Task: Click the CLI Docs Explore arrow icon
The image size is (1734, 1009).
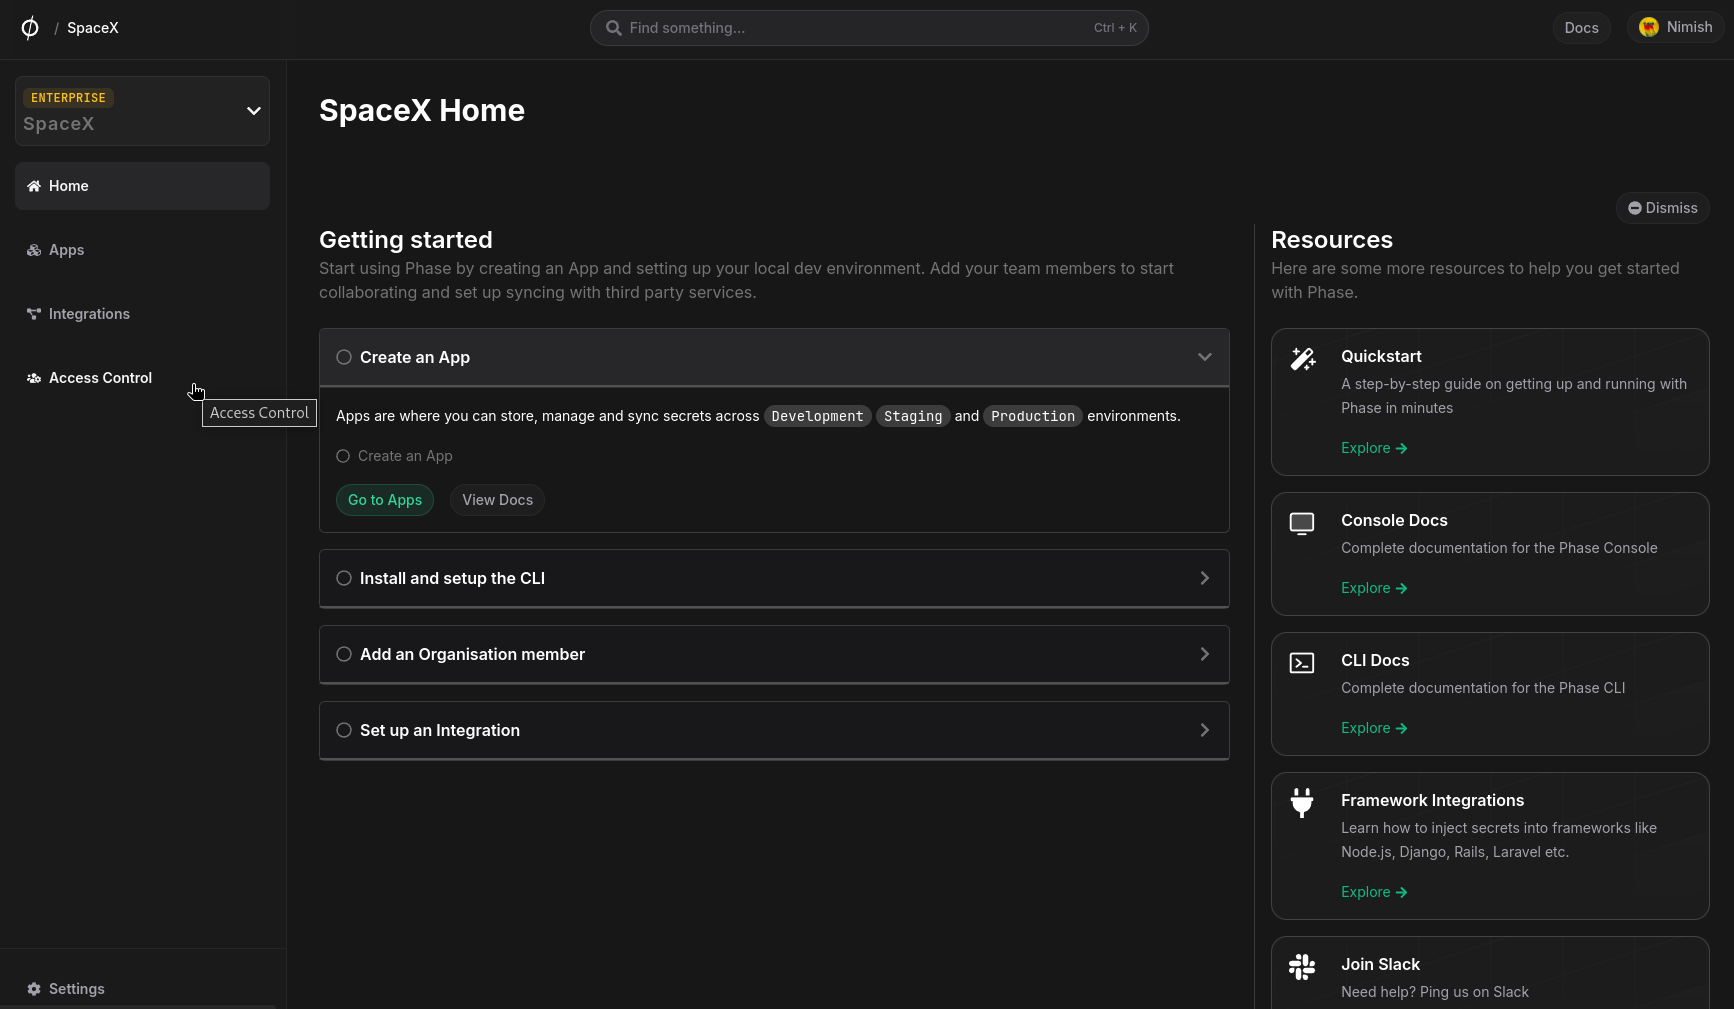Action: tap(1402, 728)
